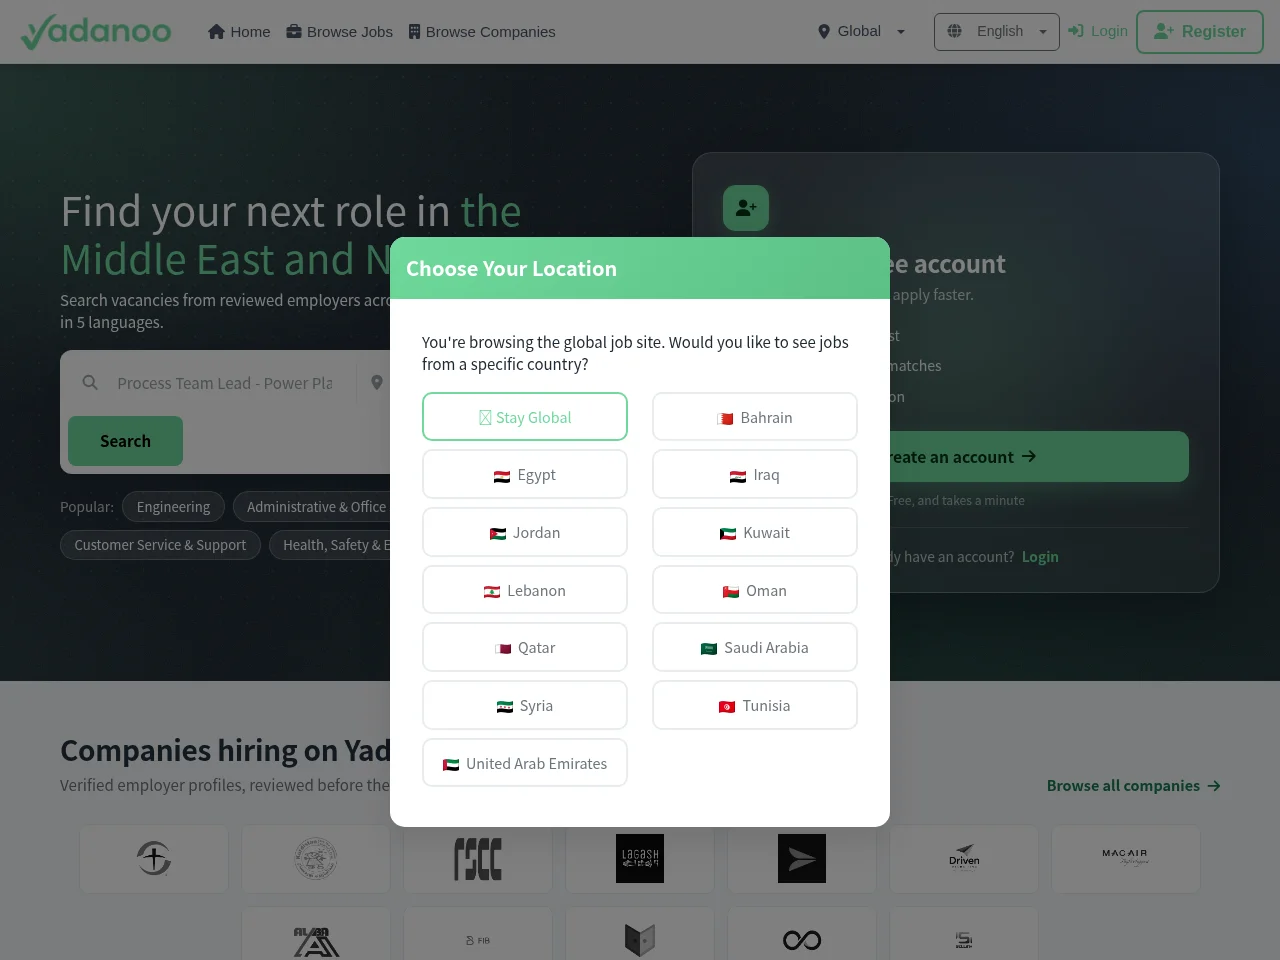Image resolution: width=1280 pixels, height=960 pixels.
Task: Select Health, Safety tag
Action: 330,545
